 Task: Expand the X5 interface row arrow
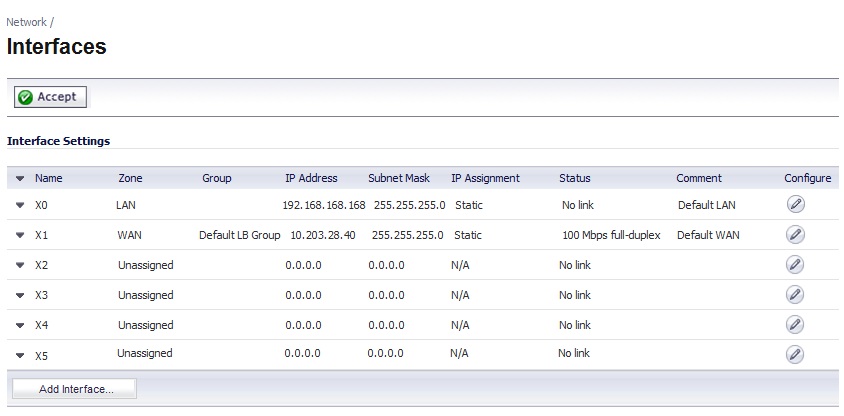pos(20,355)
